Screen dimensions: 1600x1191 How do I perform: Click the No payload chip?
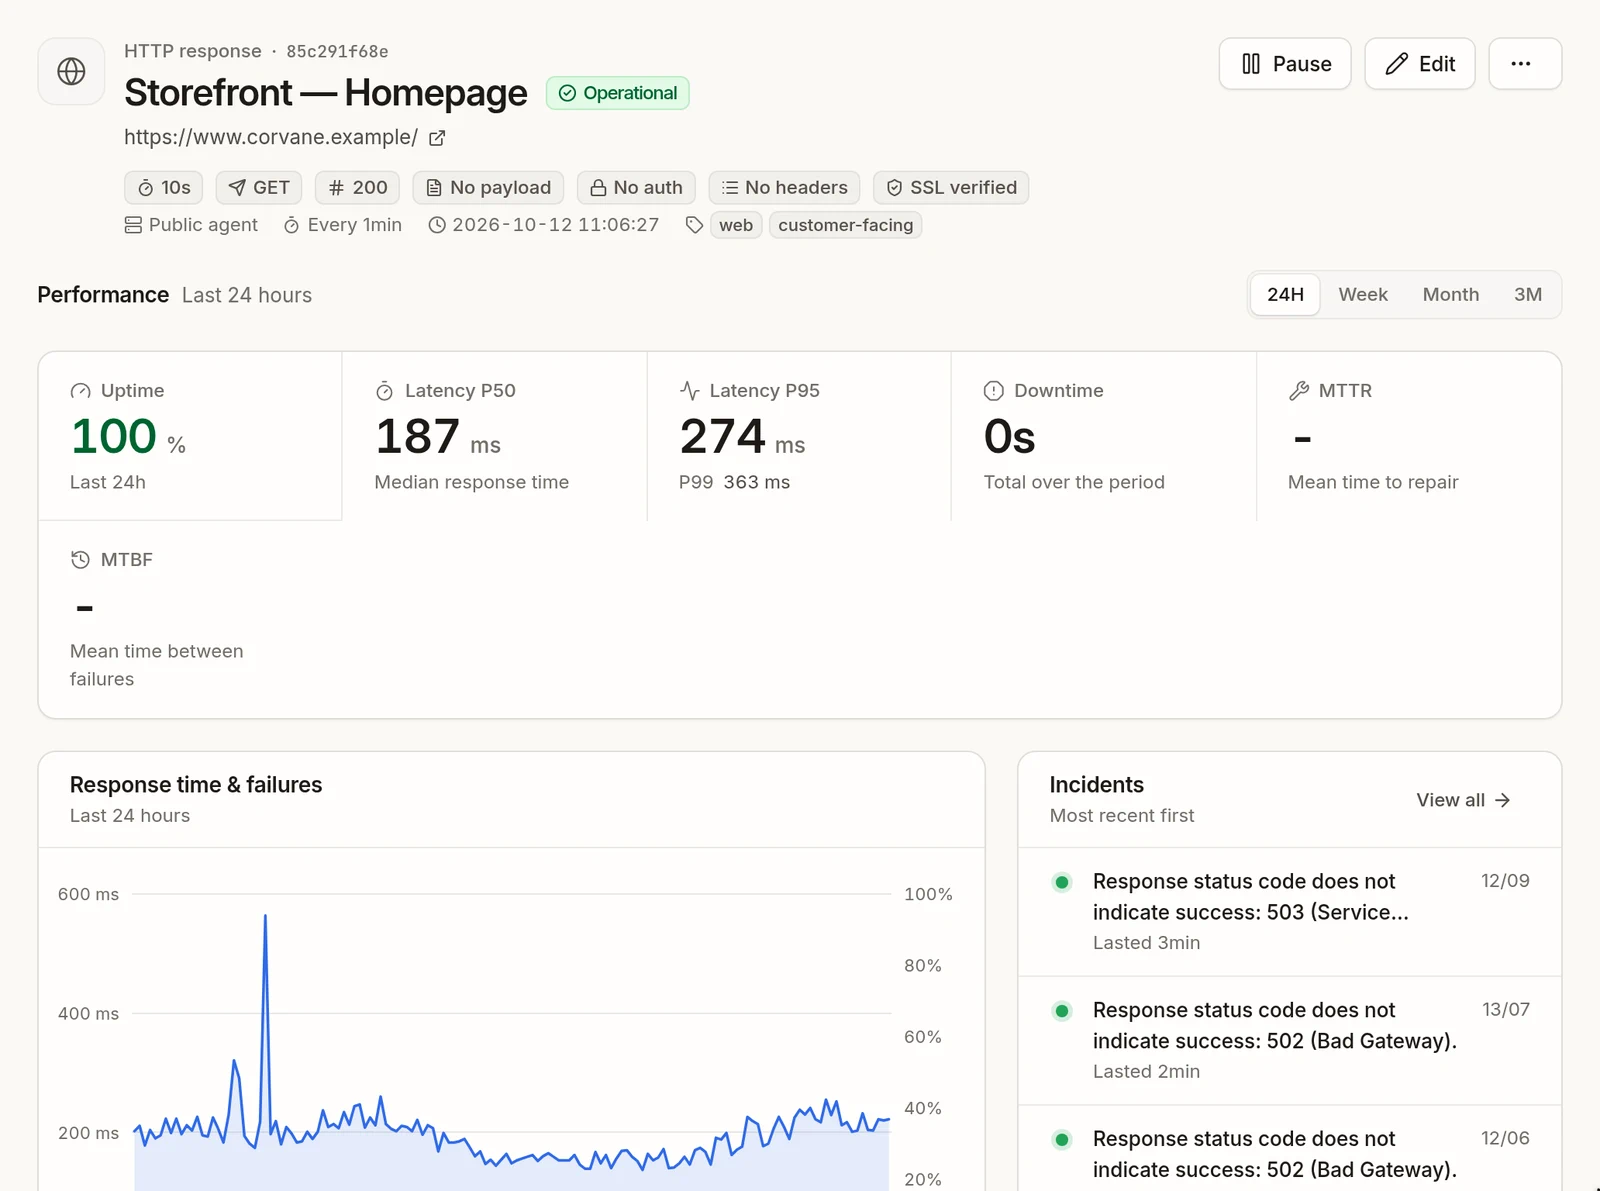488,188
